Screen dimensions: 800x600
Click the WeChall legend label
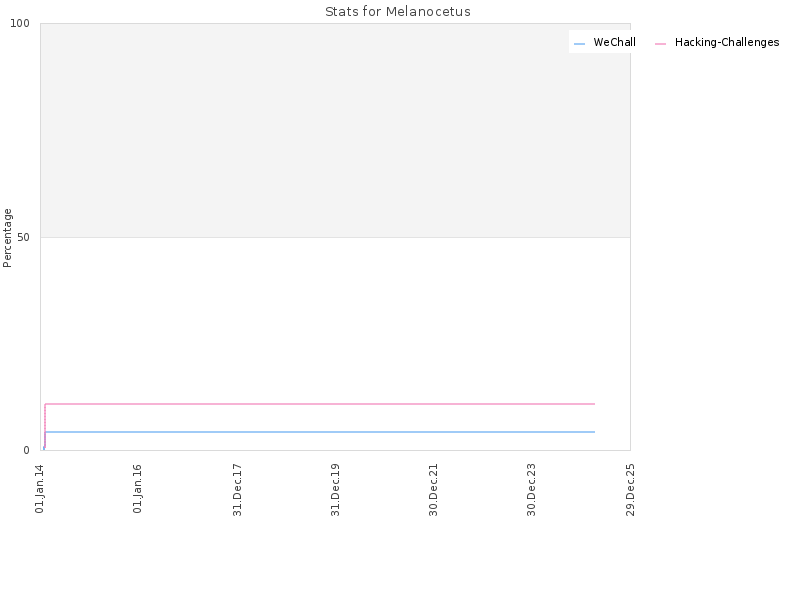614,42
